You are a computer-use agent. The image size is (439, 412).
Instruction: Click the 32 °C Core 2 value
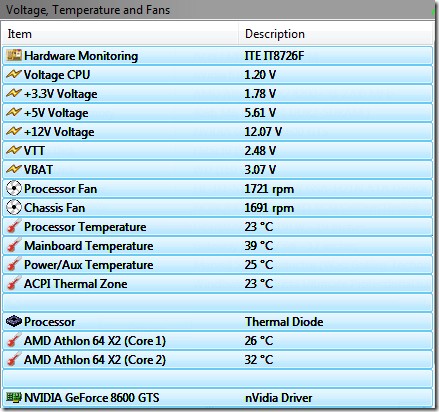(x=259, y=360)
